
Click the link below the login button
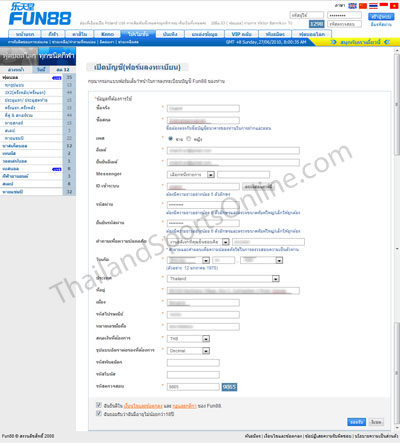point(381,24)
